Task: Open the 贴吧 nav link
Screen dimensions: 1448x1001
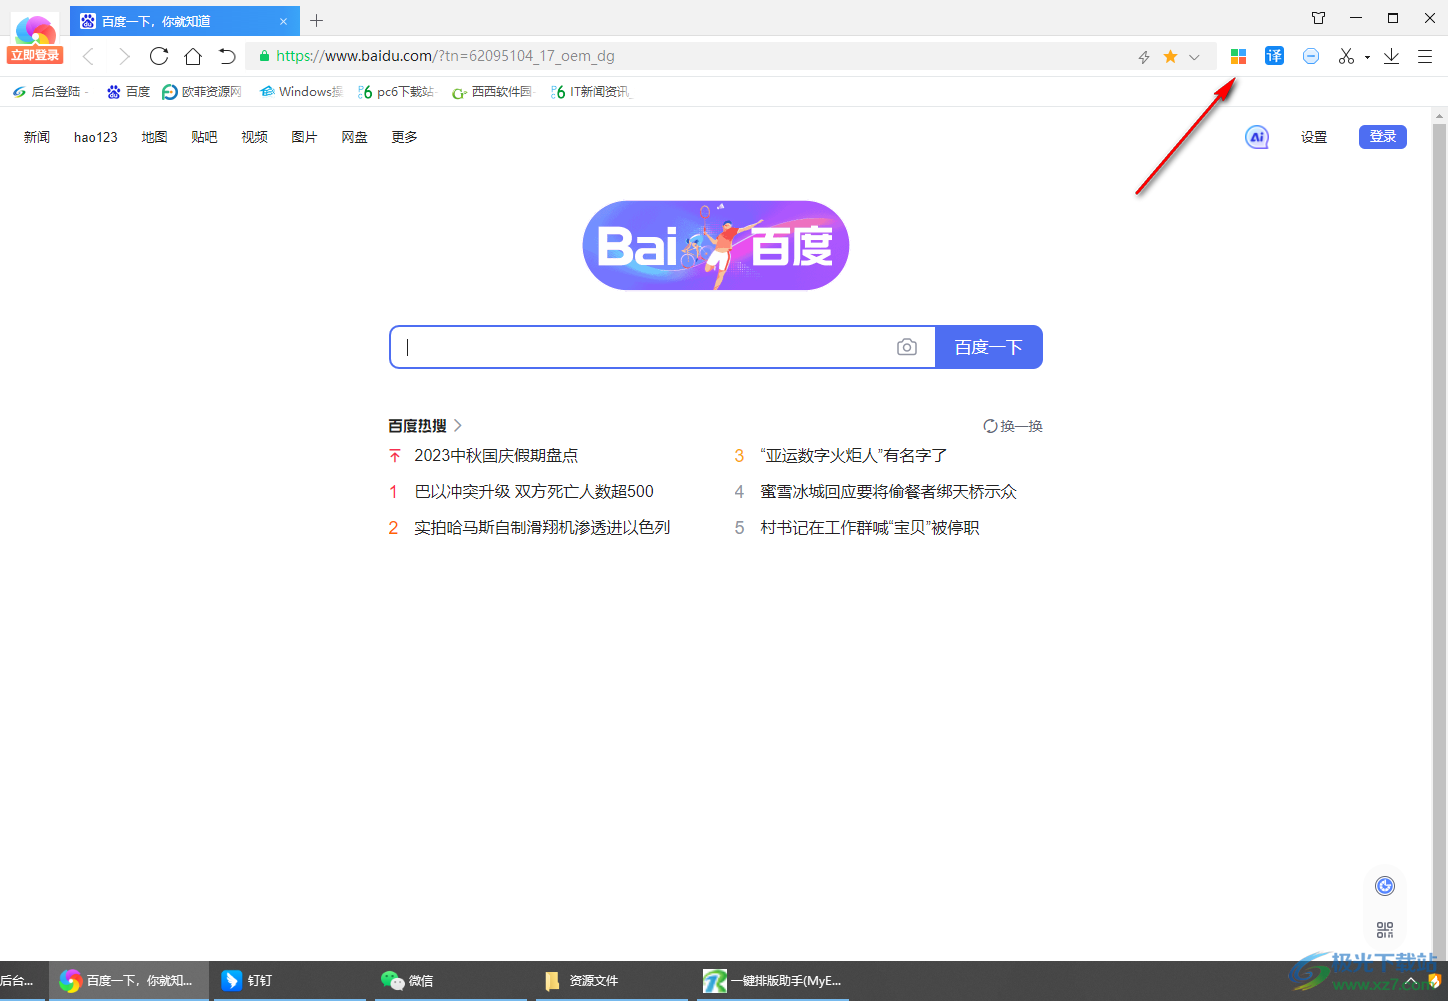Action: [204, 137]
